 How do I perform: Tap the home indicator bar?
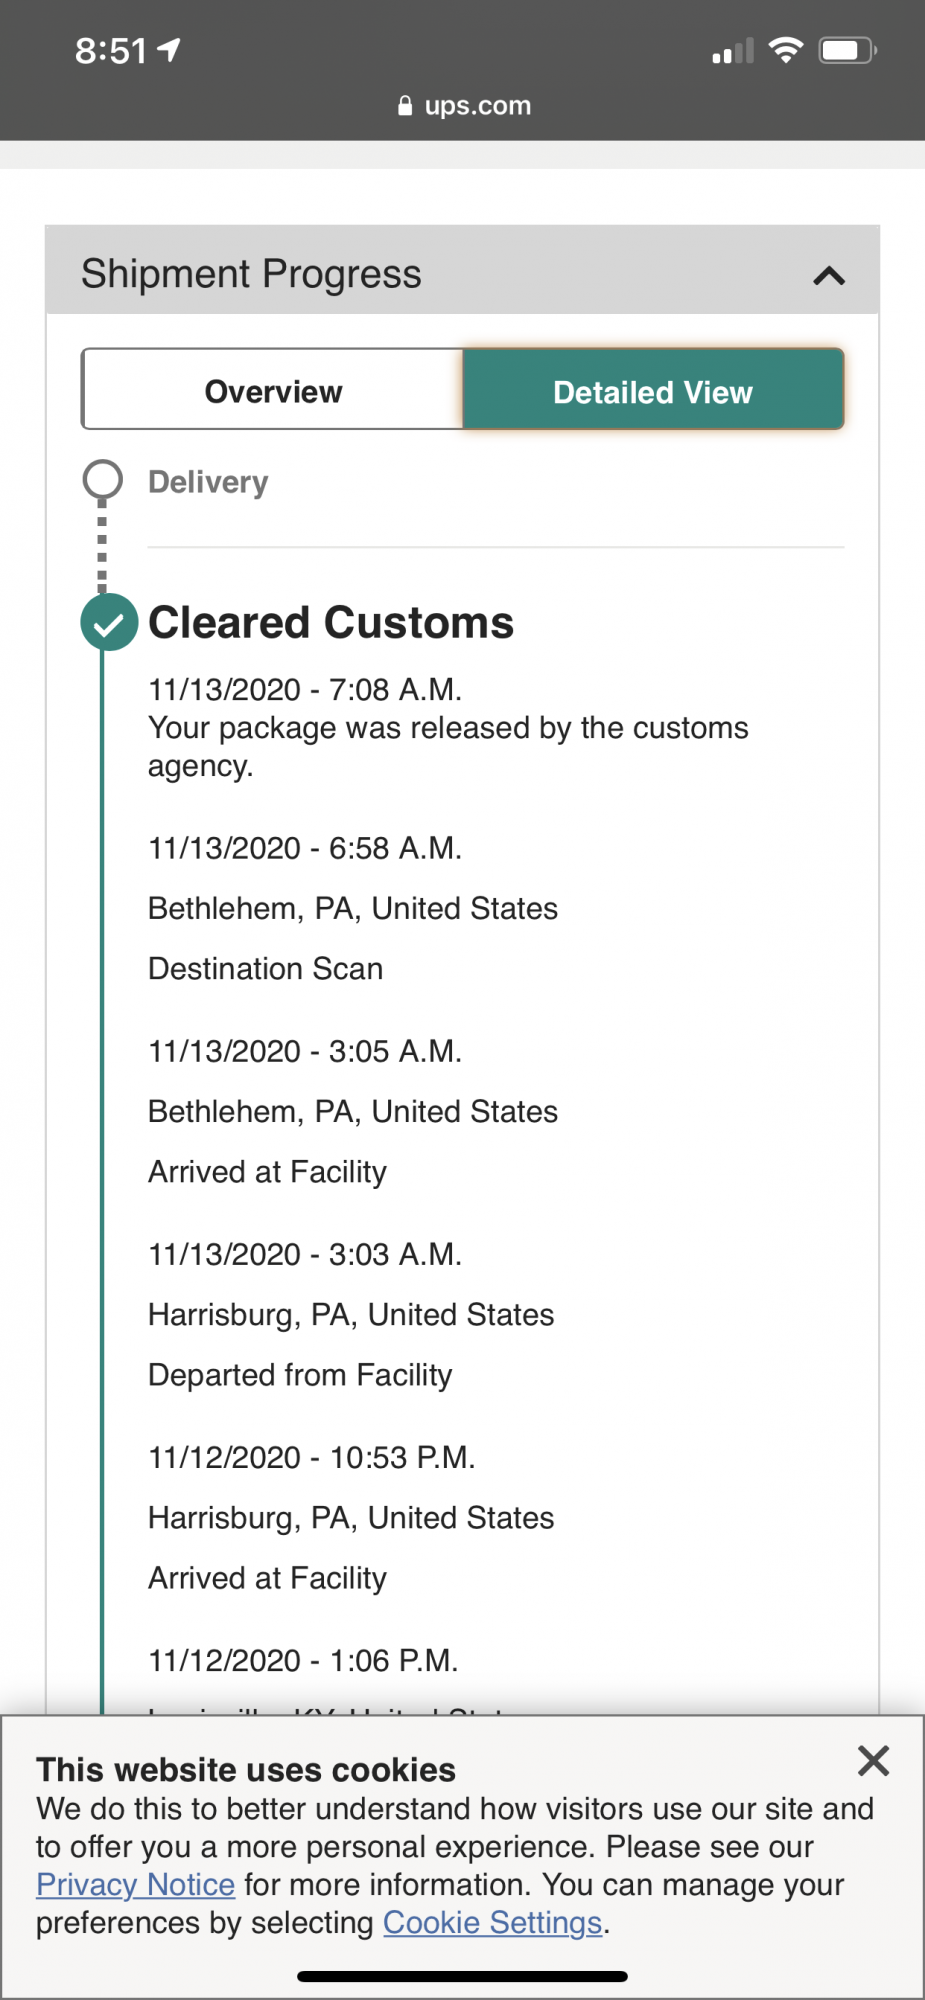462,1976
